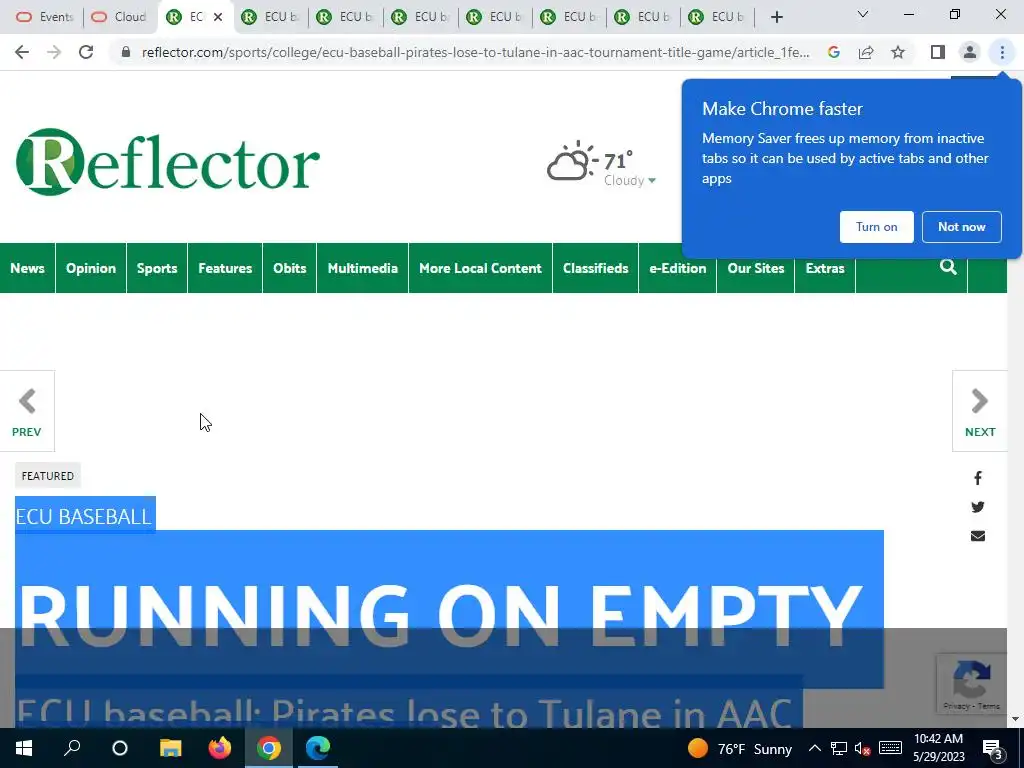Expand the Cloudy weather dropdown
This screenshot has width=1024, height=768.
click(652, 181)
